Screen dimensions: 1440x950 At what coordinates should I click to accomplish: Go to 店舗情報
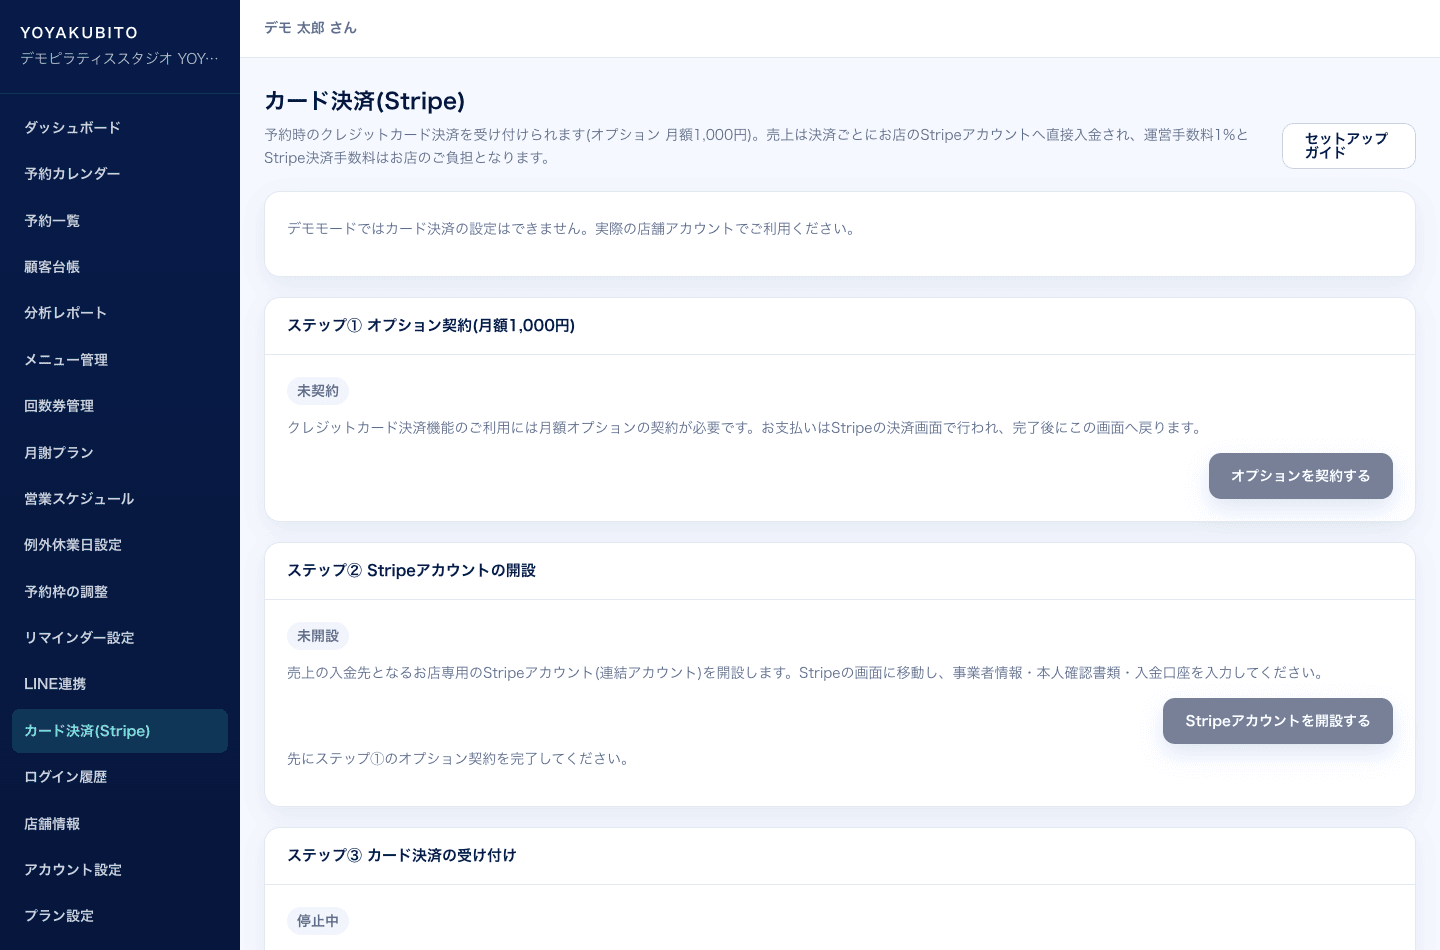click(120, 824)
